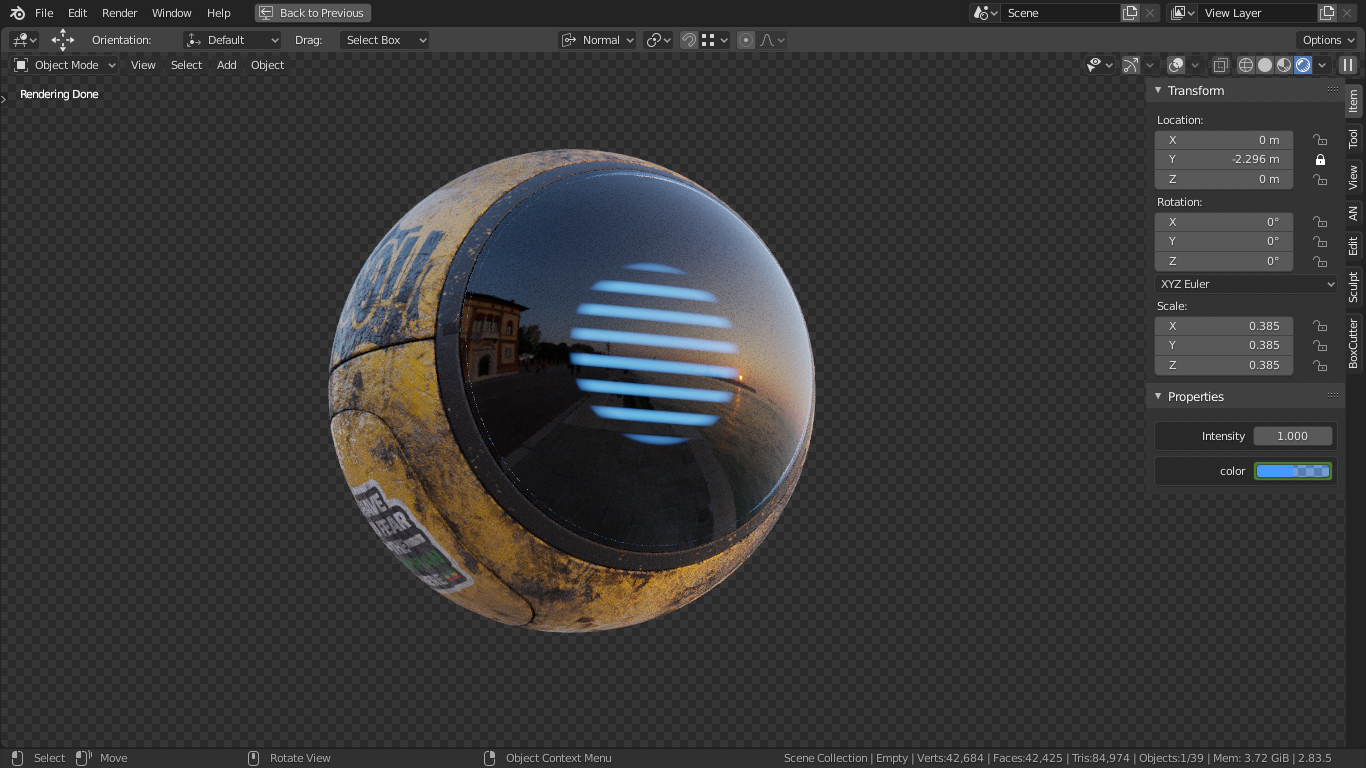Click the Back to Previous button

pyautogui.click(x=313, y=13)
